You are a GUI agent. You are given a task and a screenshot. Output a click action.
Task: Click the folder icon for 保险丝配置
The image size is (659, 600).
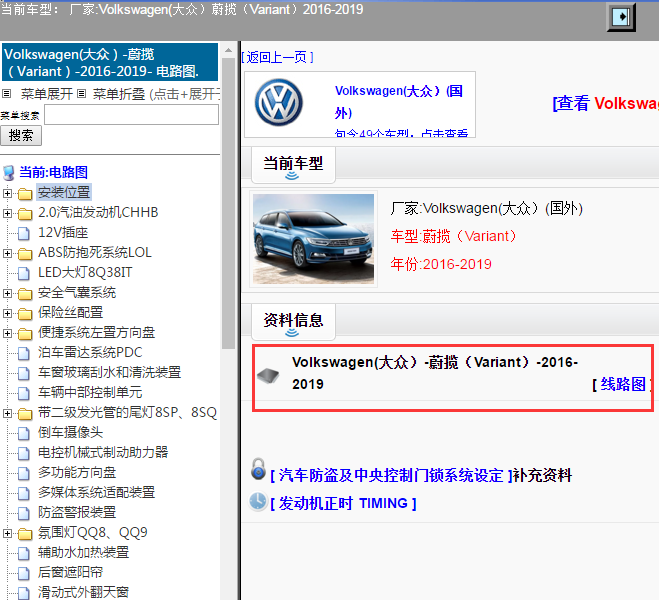25,313
